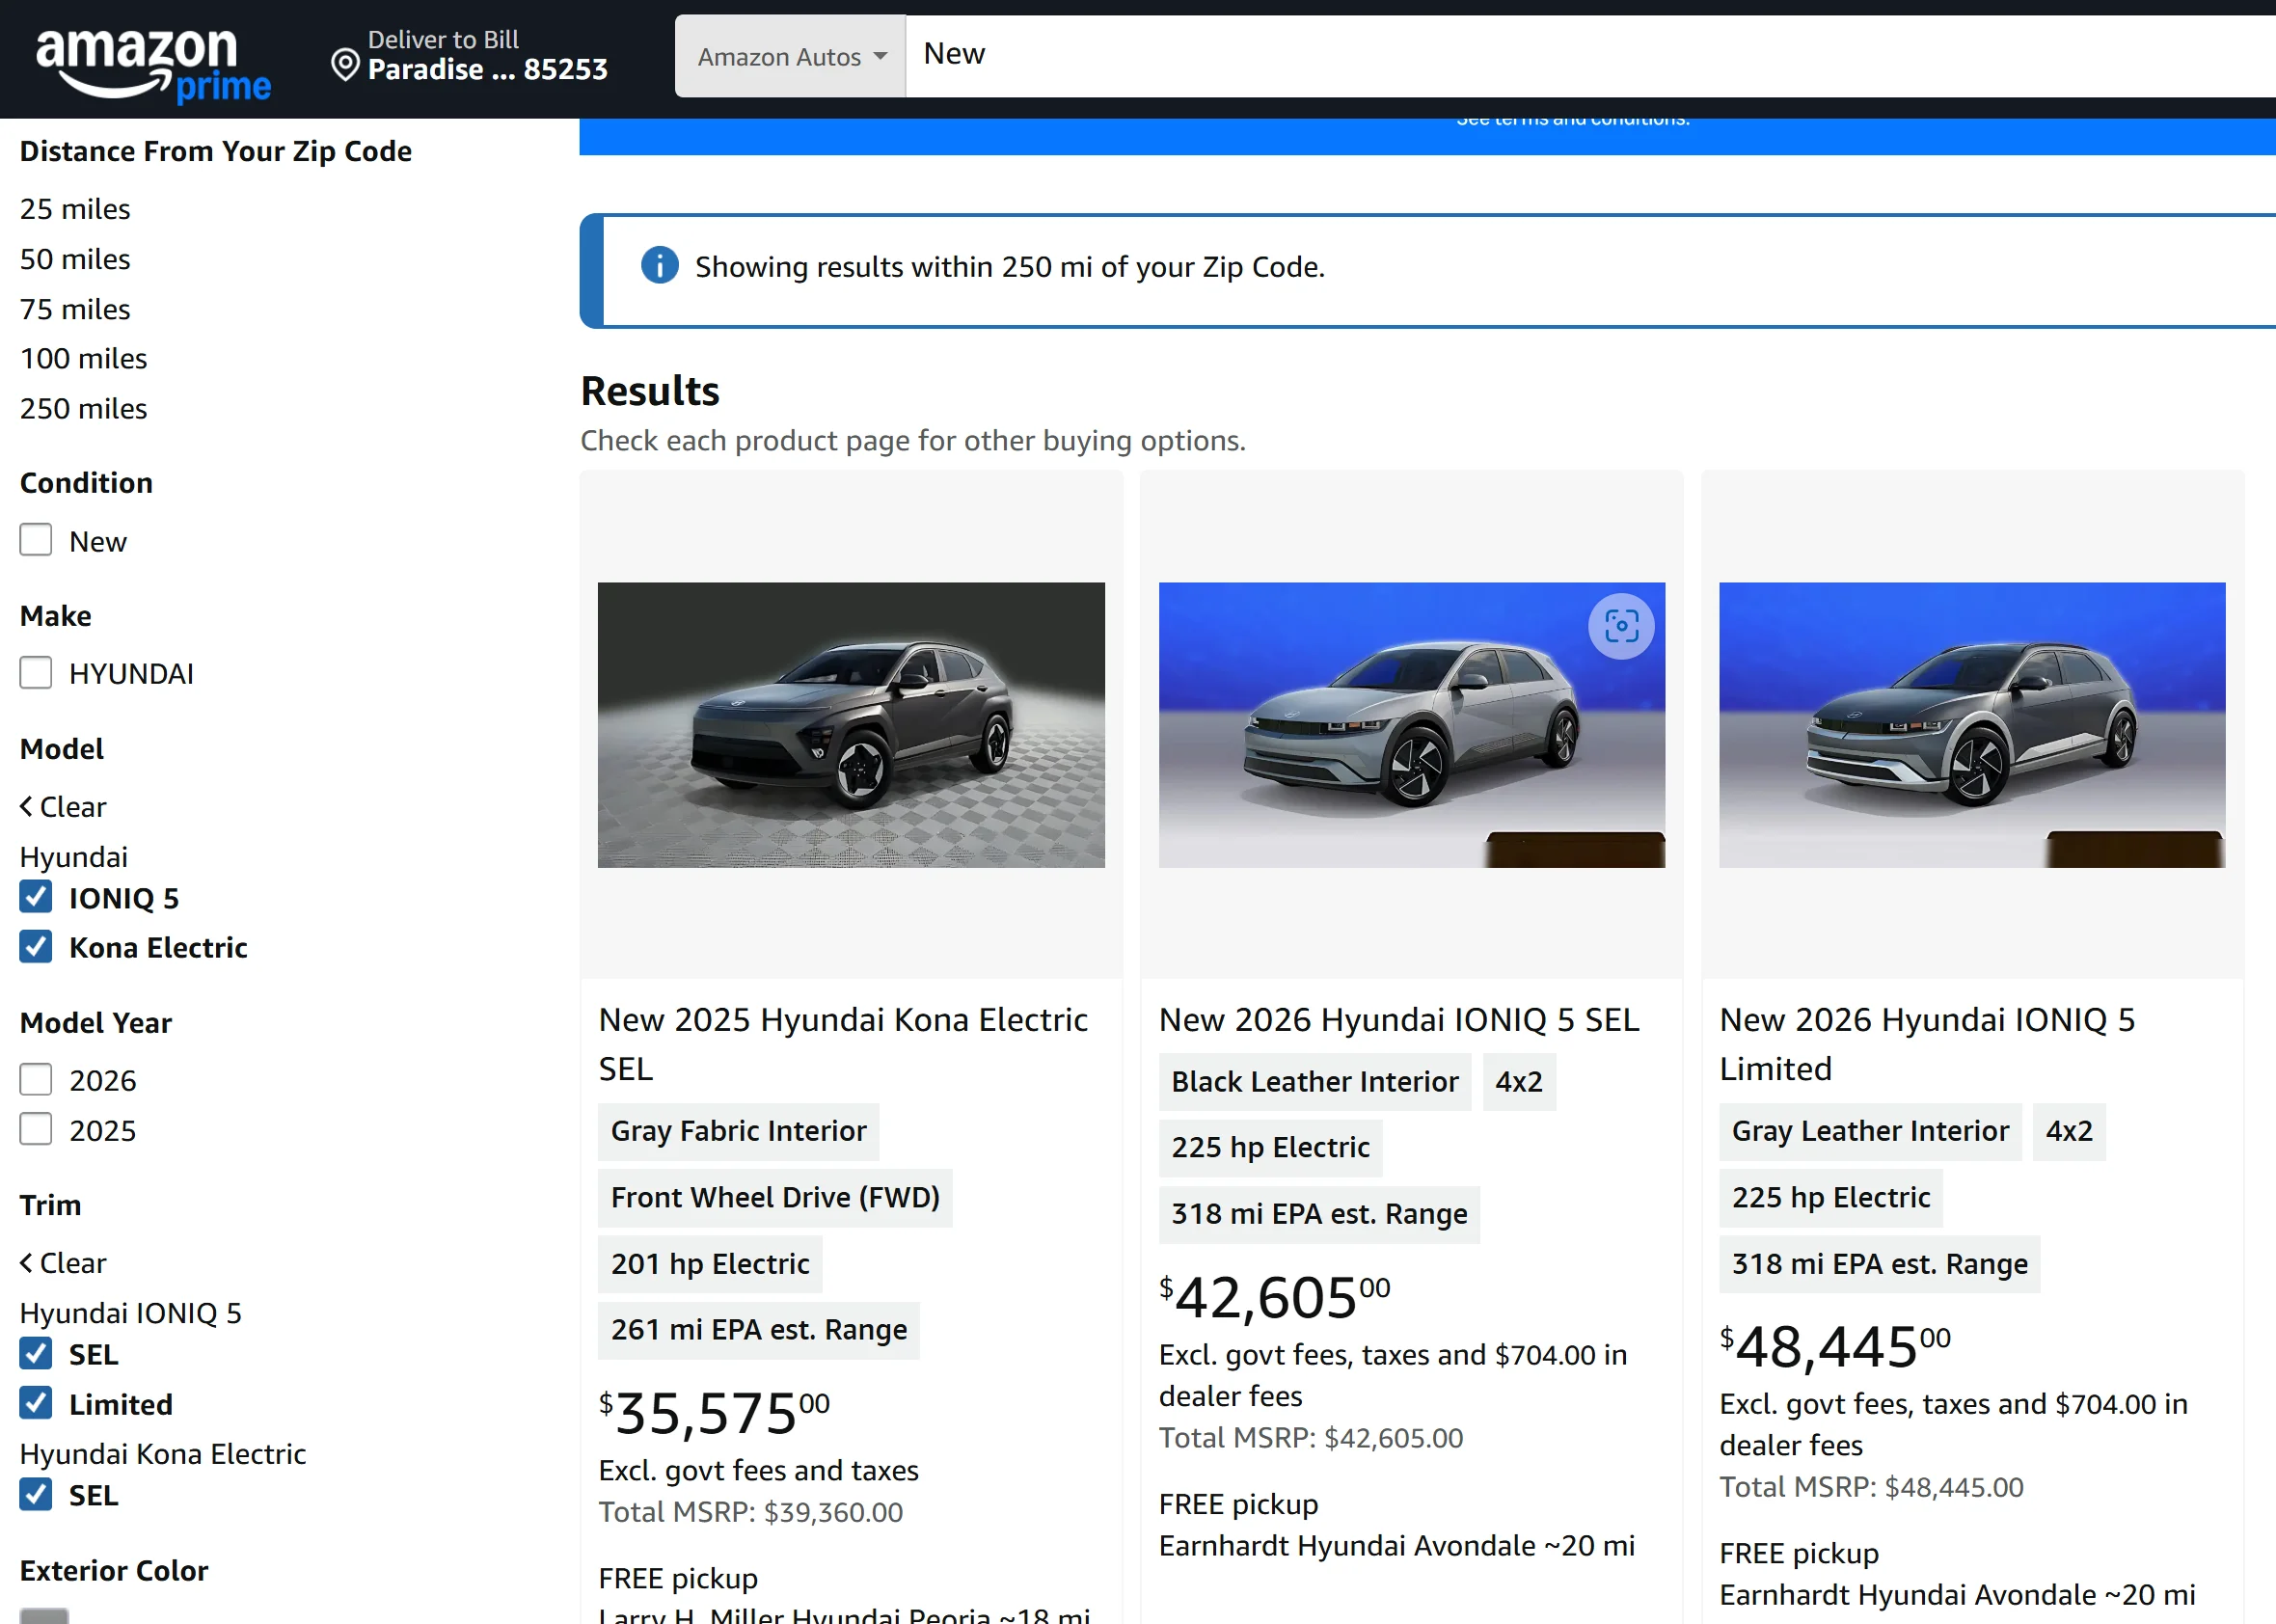
Task: Click the info icon in results notice
Action: click(x=659, y=265)
